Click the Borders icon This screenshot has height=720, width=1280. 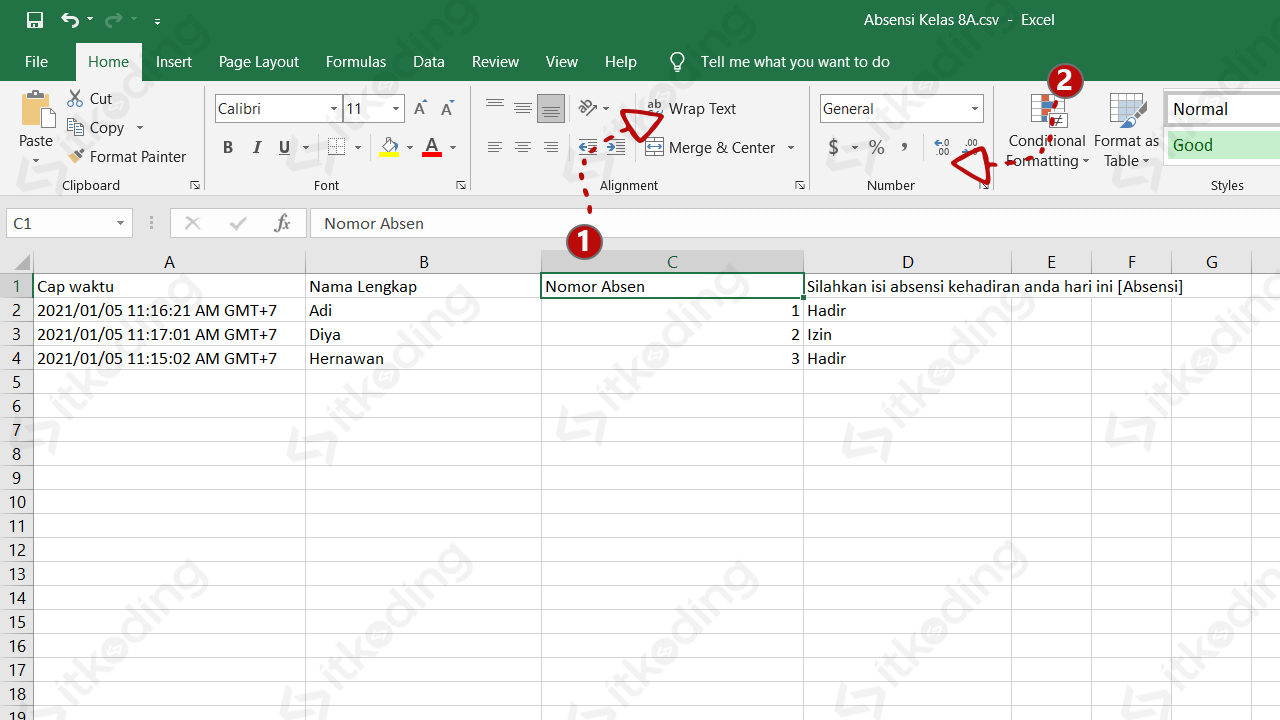tap(336, 148)
